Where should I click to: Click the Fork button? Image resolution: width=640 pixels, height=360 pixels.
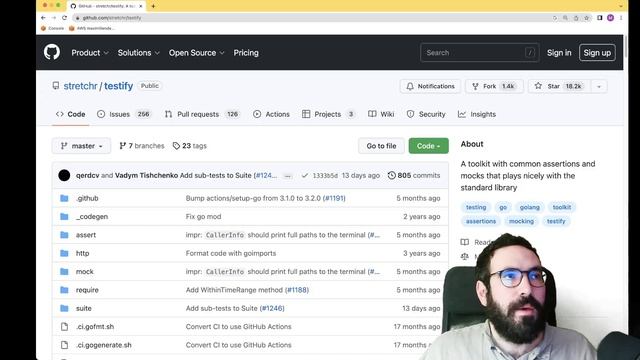click(x=494, y=86)
